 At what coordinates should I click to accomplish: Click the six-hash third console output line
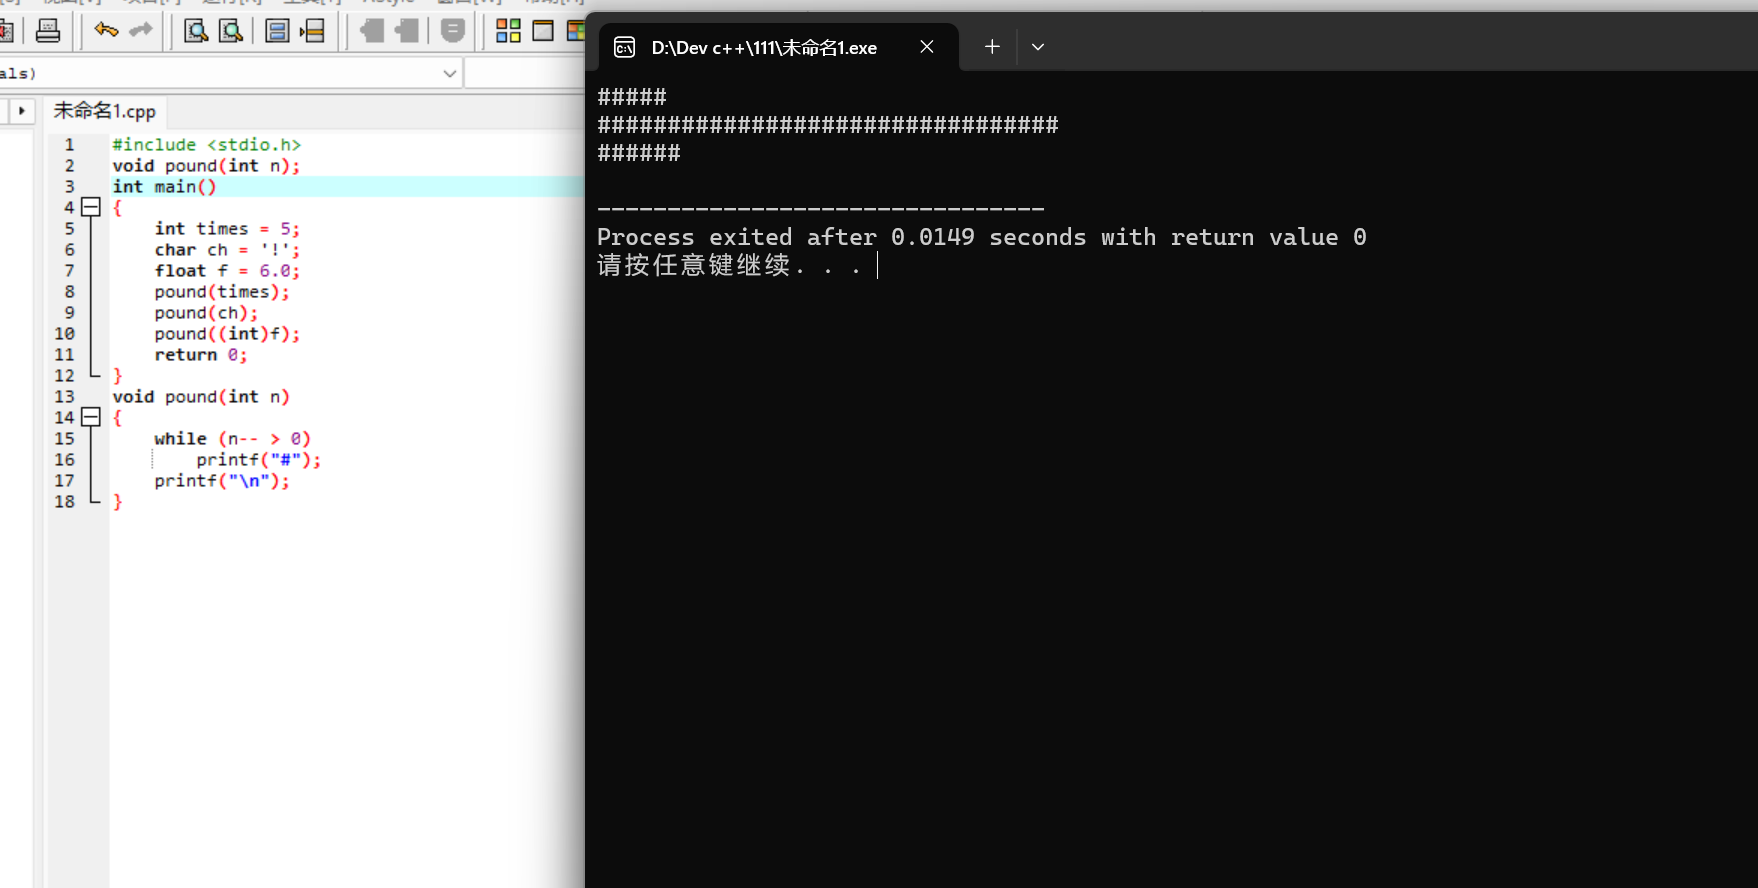coord(639,153)
